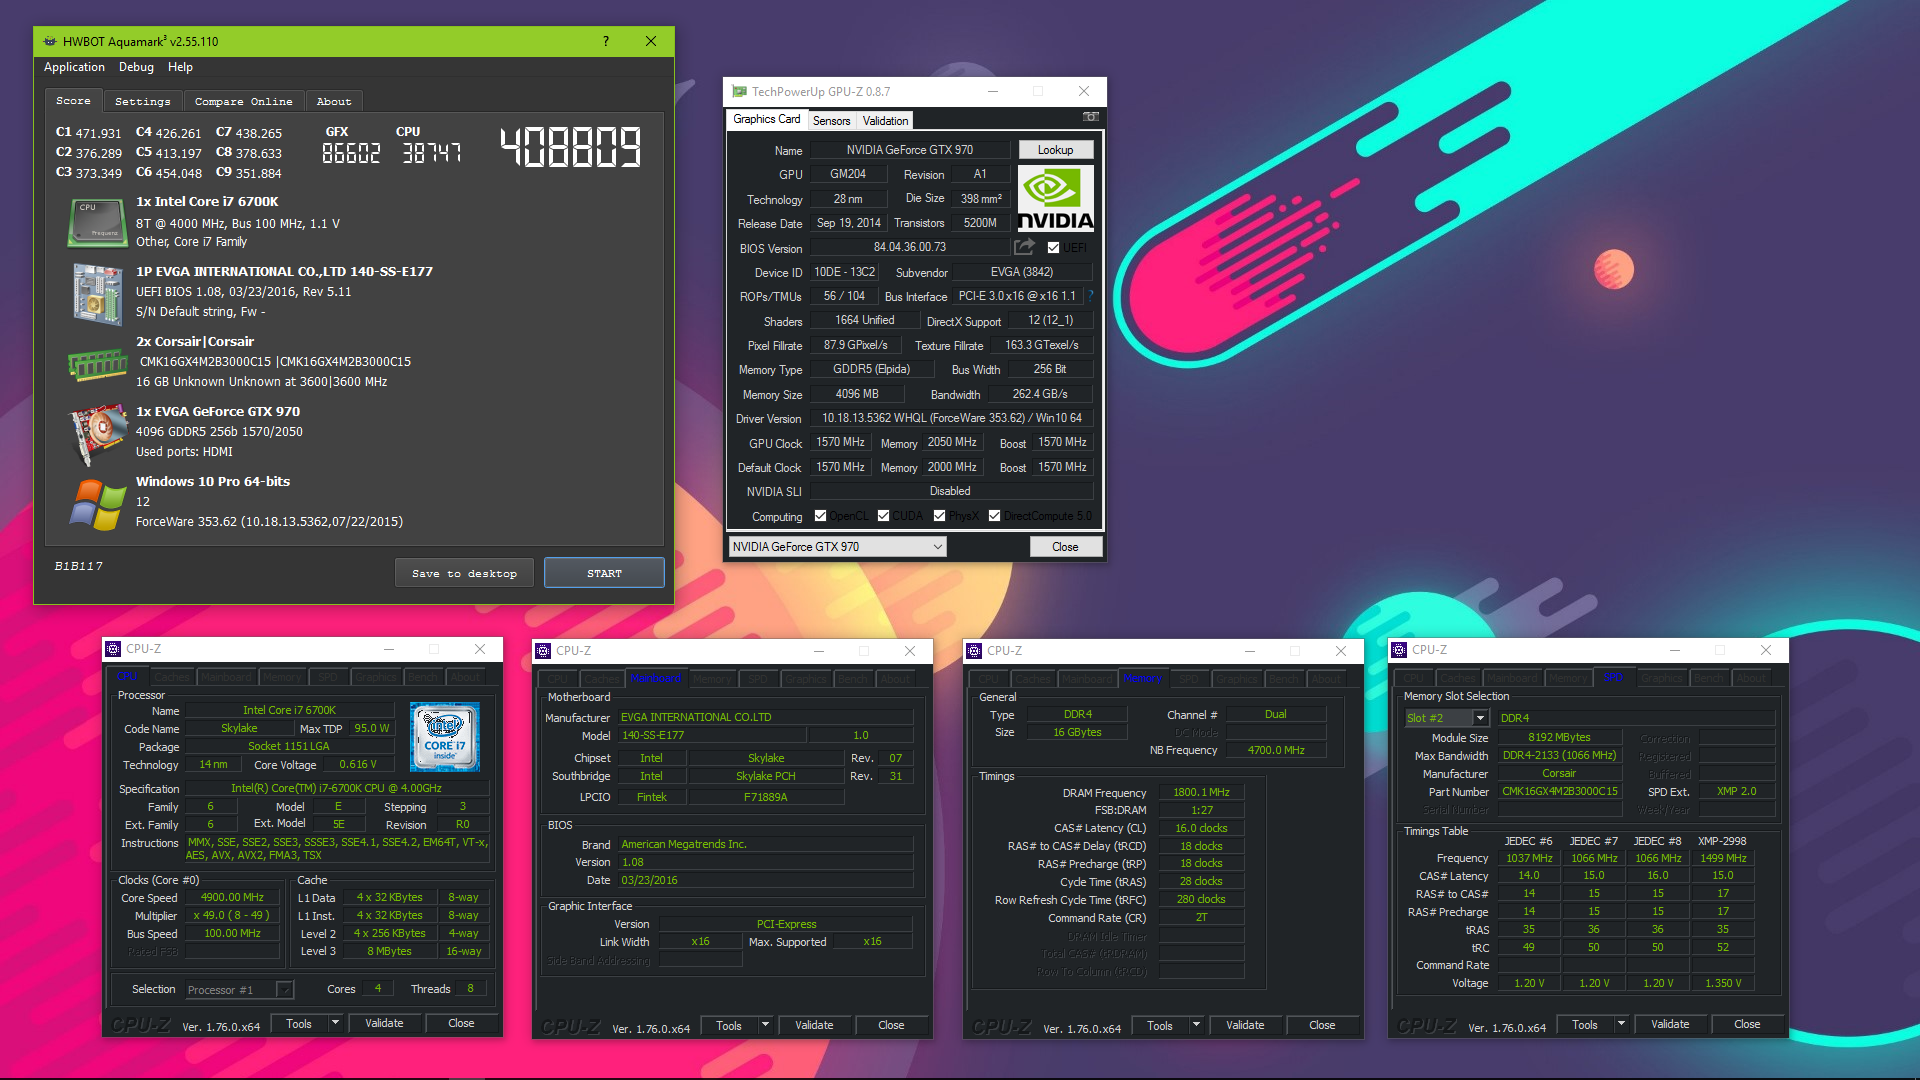Click the graphics card icon beside EVGA GeForce GTX 970
The height and width of the screenshot is (1080, 1920).
click(x=97, y=435)
